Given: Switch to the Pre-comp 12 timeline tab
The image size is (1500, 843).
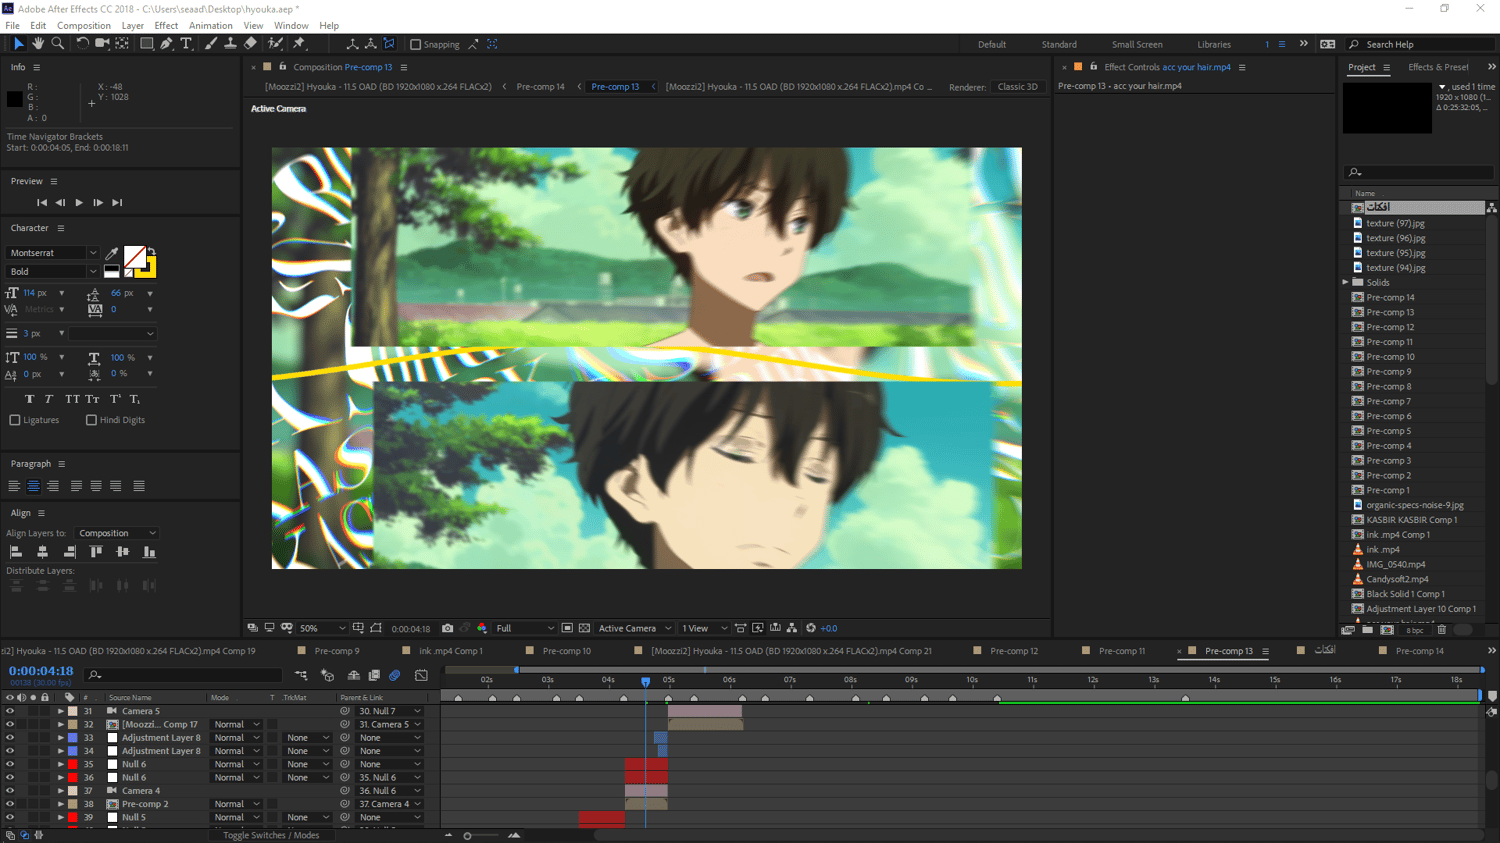Looking at the screenshot, I should [1014, 651].
